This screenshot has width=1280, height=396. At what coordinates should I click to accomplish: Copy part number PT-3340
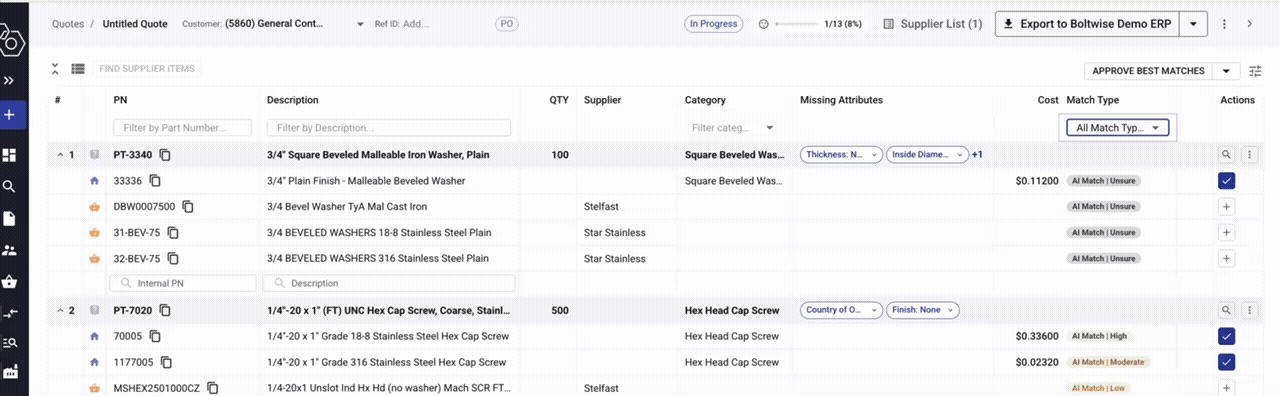pos(166,155)
